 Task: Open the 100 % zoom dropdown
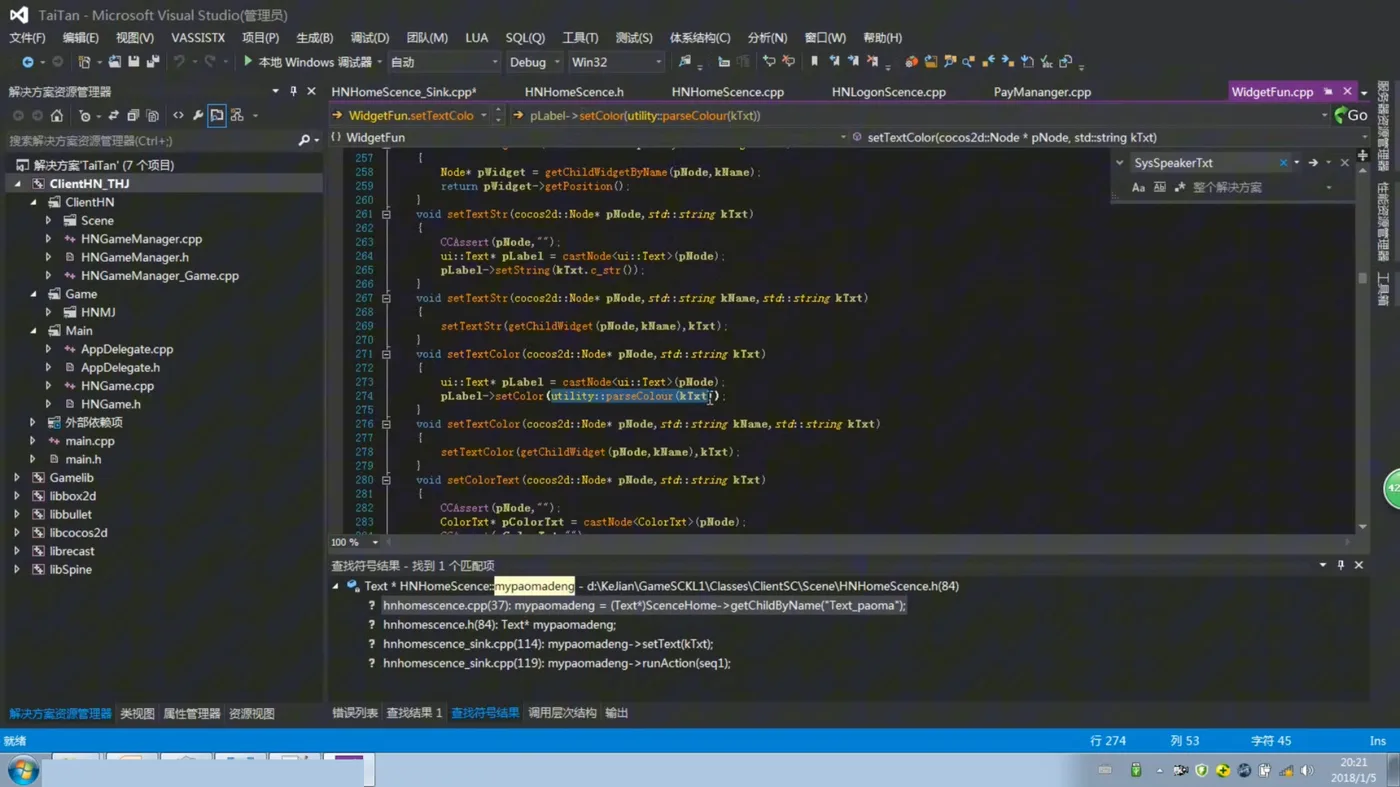(x=375, y=542)
